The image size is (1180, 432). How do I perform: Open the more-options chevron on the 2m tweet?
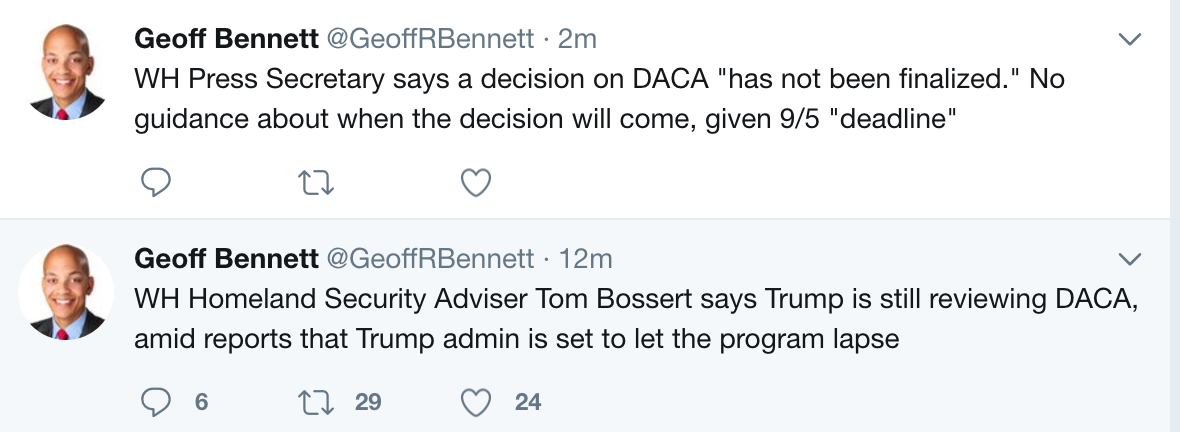click(x=1129, y=39)
